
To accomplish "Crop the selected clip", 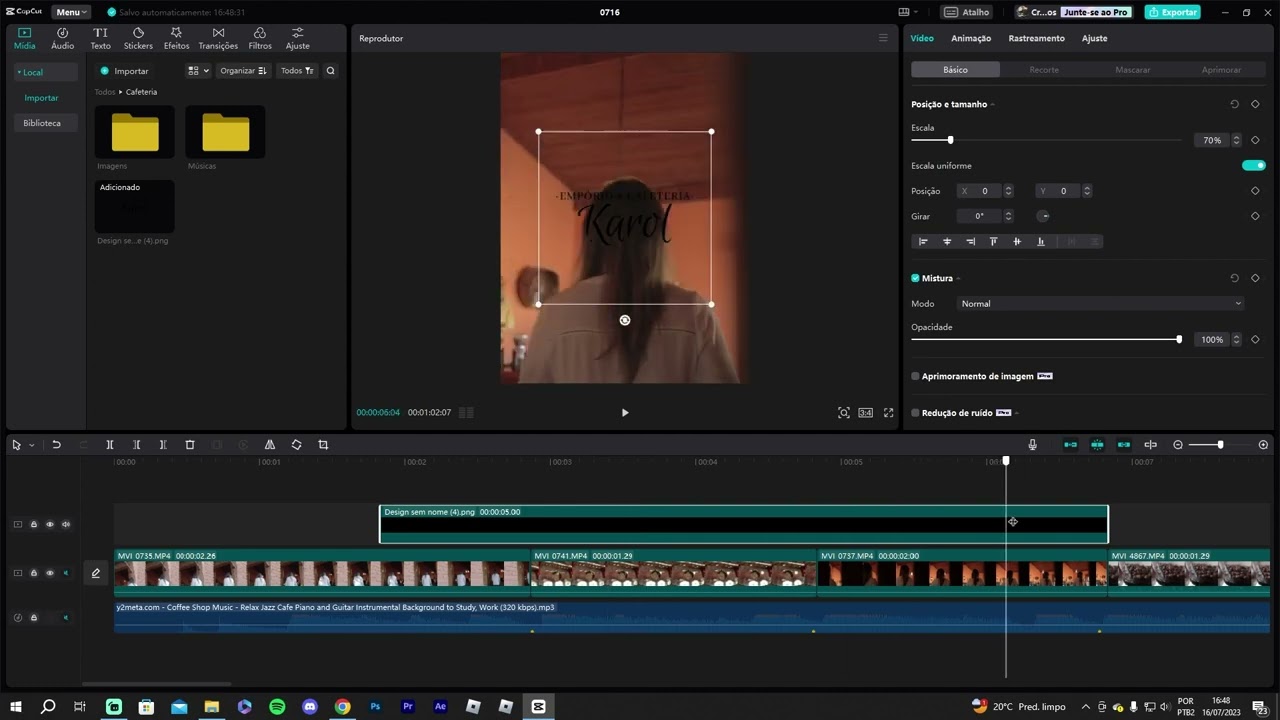I will pyautogui.click(x=323, y=445).
